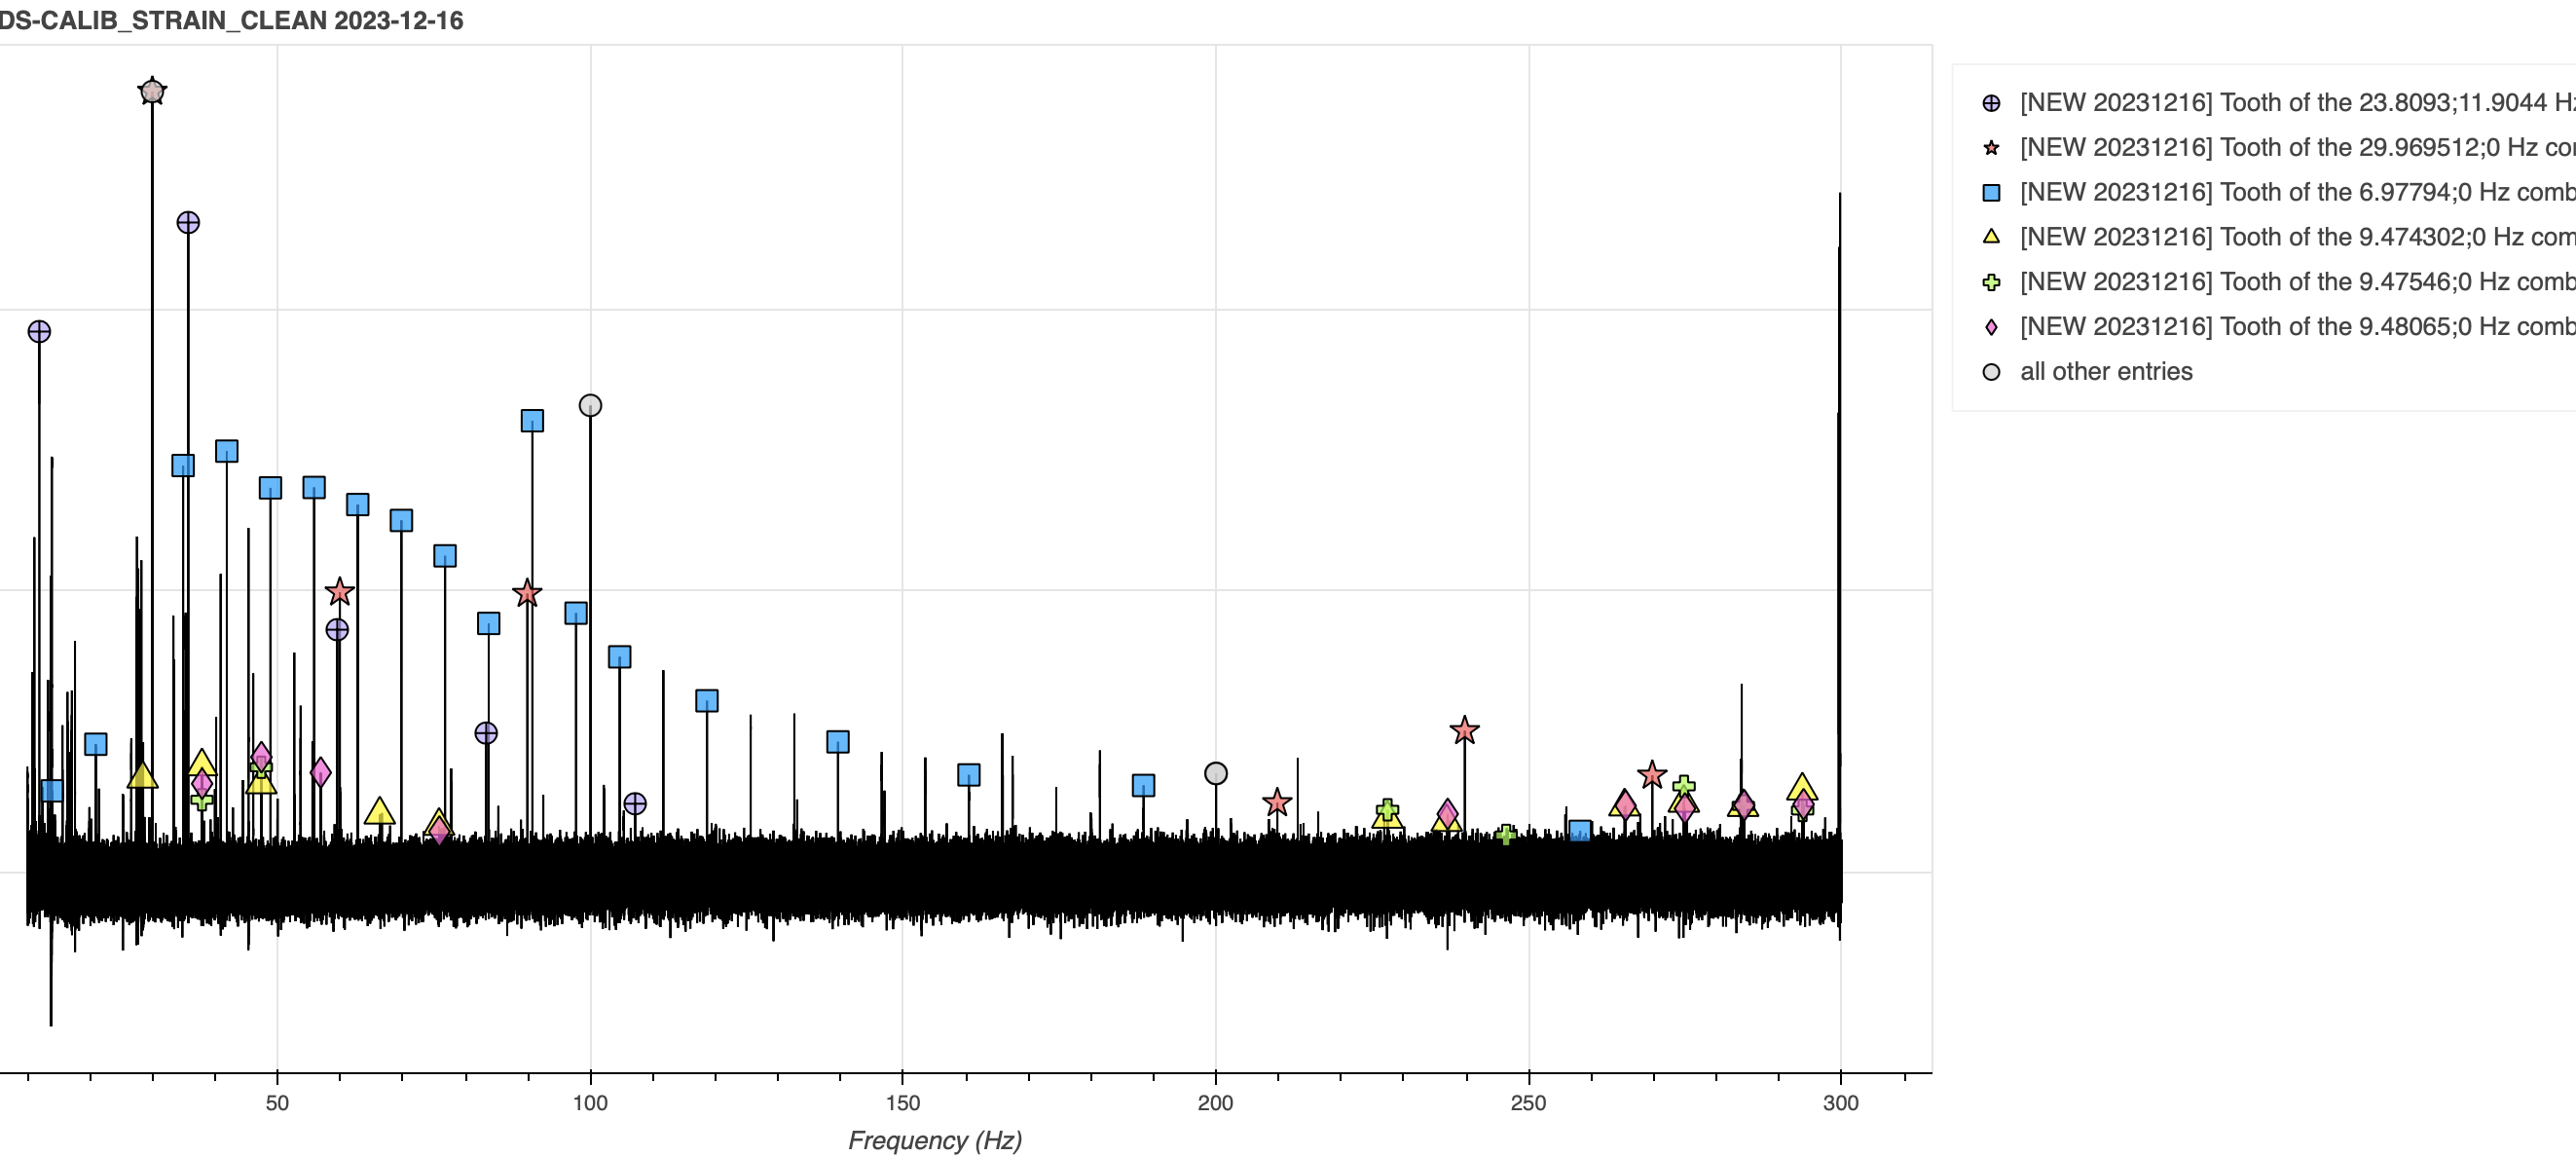Click the gray circle legend glyph
Viewport: 2576px width, 1156px height.
pos(1991,372)
